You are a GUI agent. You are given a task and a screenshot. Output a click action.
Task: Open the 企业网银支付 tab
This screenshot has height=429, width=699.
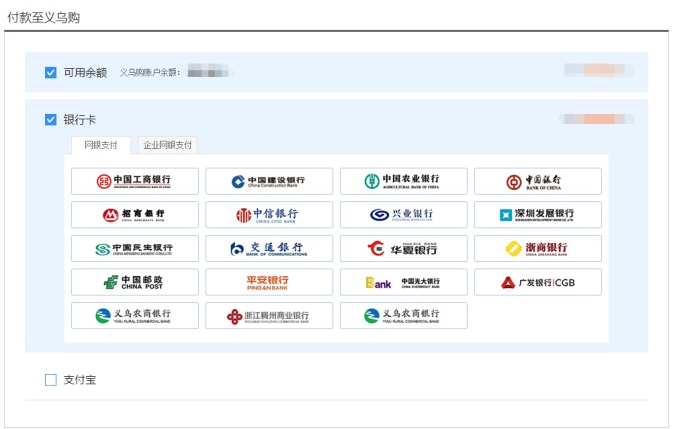166,145
